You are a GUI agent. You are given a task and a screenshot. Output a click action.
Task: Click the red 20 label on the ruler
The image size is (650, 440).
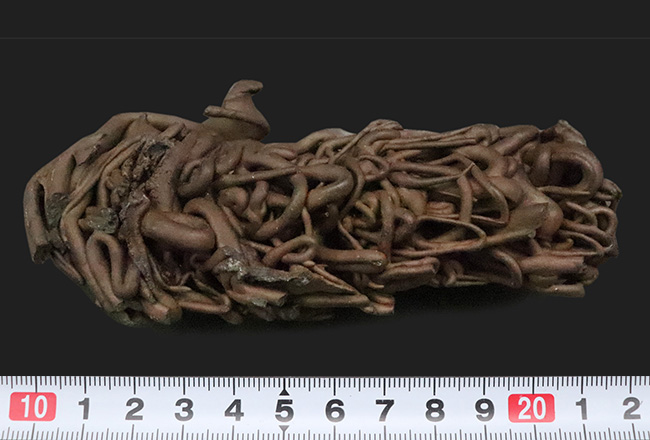pos(531,408)
